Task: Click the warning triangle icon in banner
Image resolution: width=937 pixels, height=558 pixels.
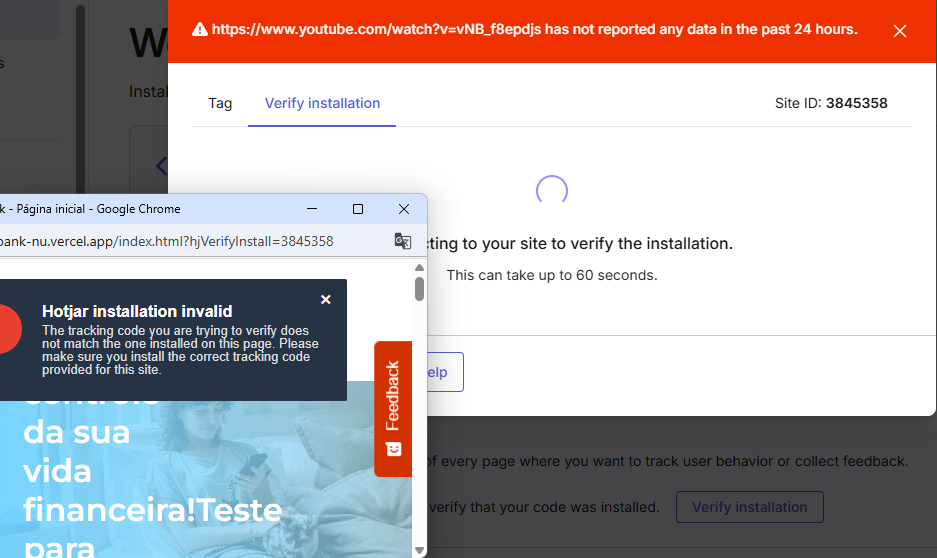Action: pos(200,30)
